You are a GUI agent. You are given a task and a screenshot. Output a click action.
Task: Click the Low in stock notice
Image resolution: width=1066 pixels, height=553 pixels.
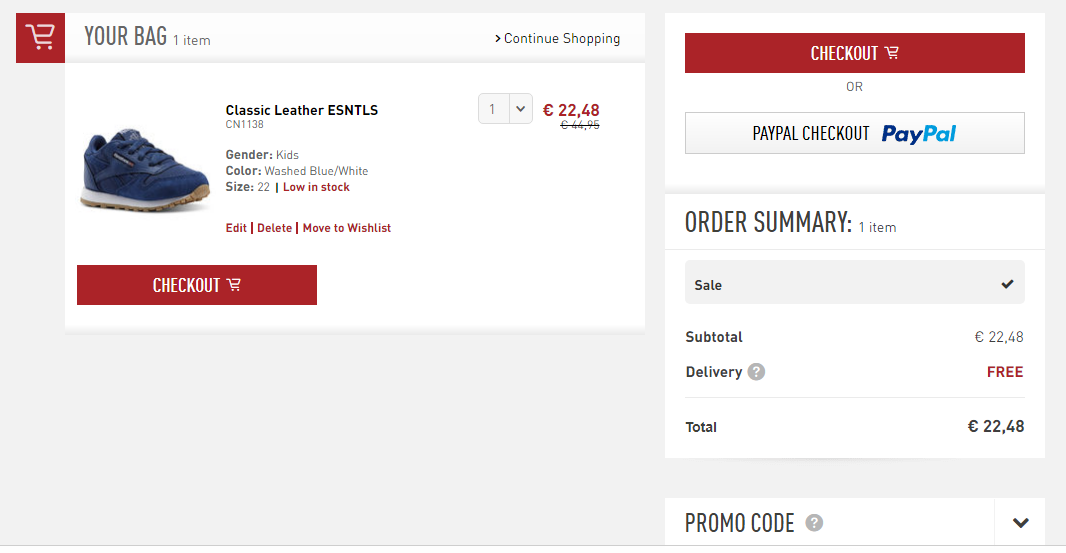pos(316,187)
